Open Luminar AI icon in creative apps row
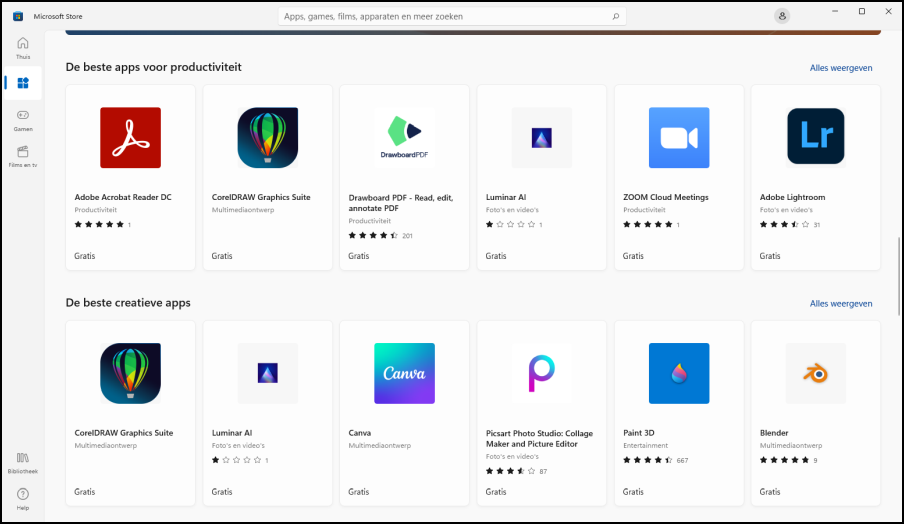Viewport: 904px width, 524px height. pyautogui.click(x=268, y=374)
